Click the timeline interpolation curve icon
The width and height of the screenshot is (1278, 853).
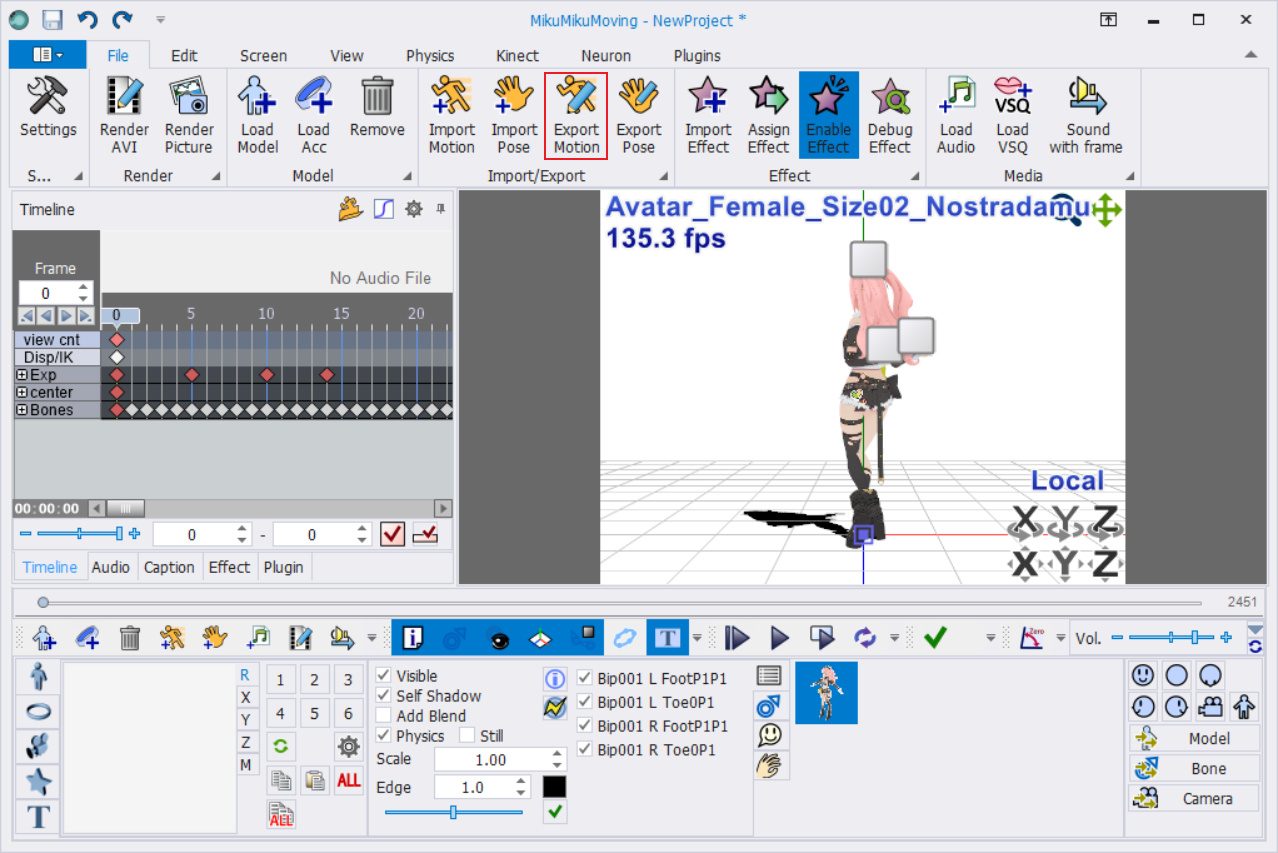pos(383,209)
